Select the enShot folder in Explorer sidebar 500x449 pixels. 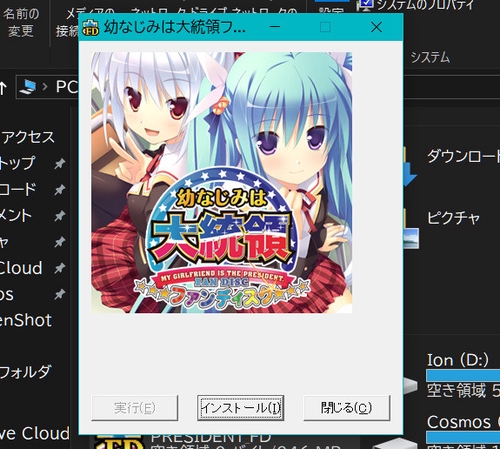click(26, 320)
